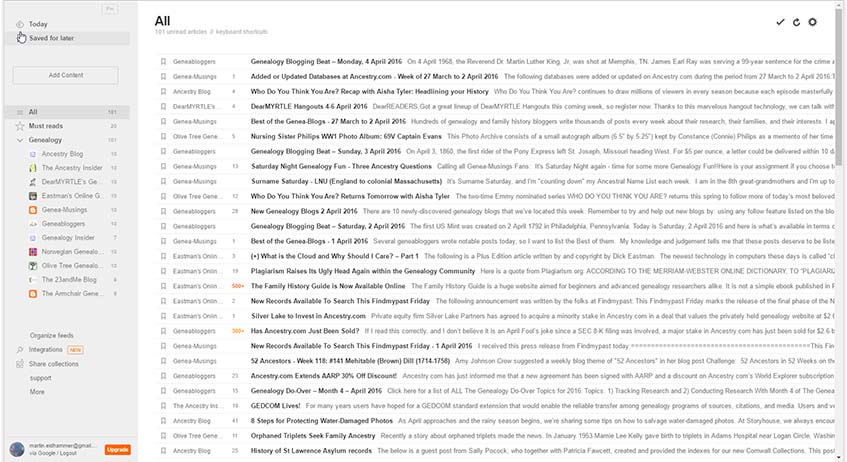Select Must reads in sidebar
This screenshot has height=462, width=847.
(x=45, y=126)
